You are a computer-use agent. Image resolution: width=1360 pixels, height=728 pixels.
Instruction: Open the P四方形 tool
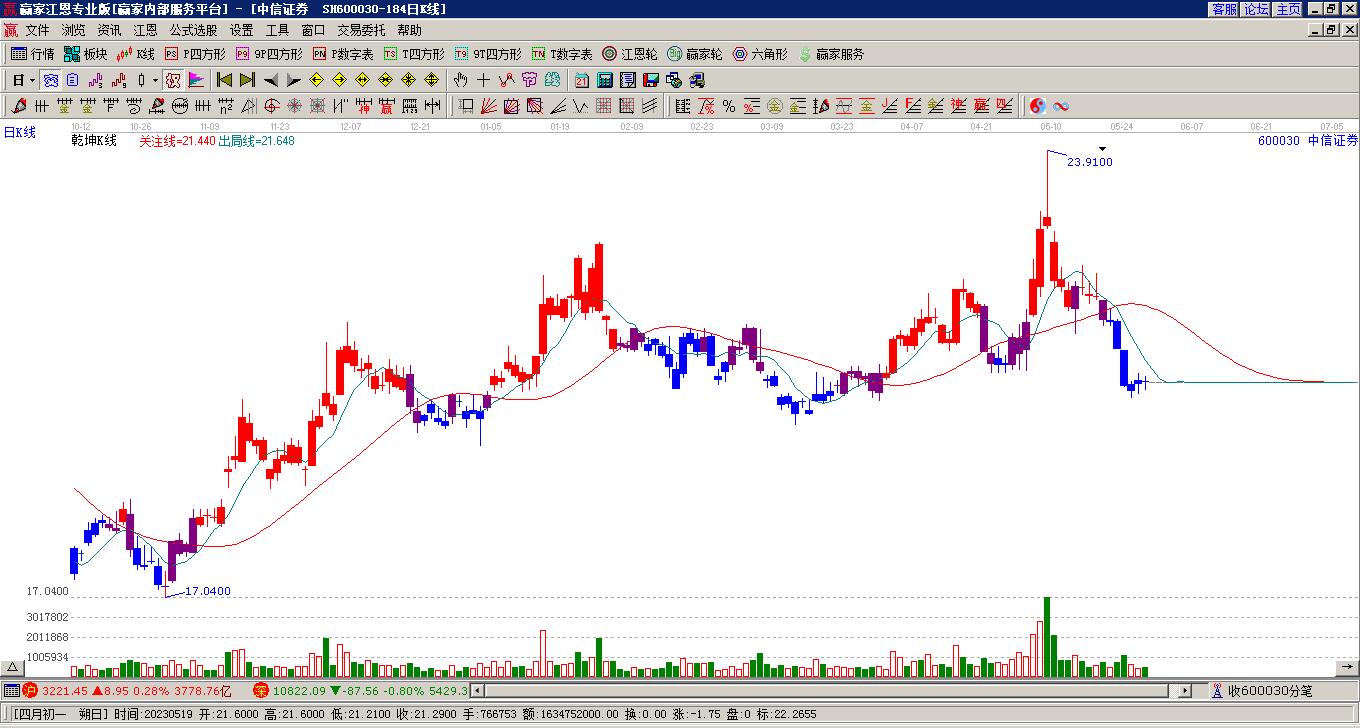[x=195, y=54]
